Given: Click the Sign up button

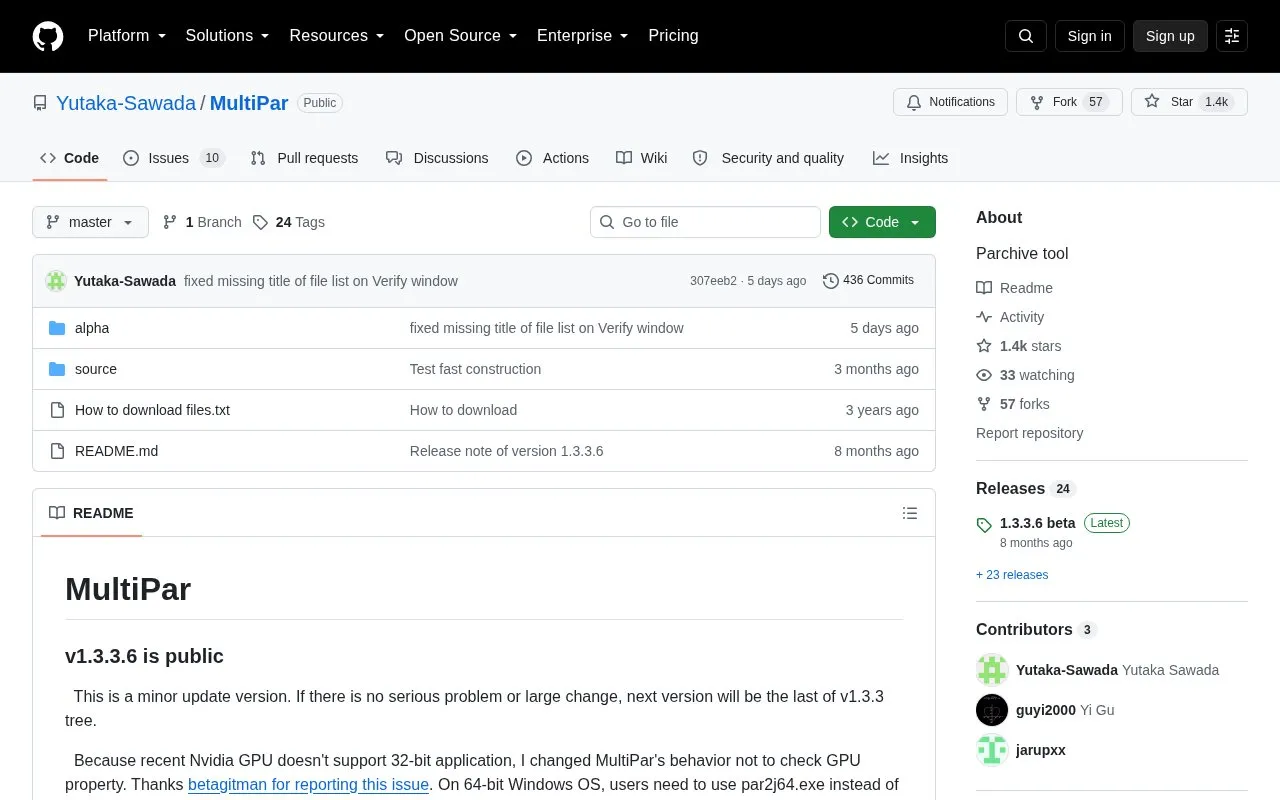Looking at the screenshot, I should (x=1170, y=36).
